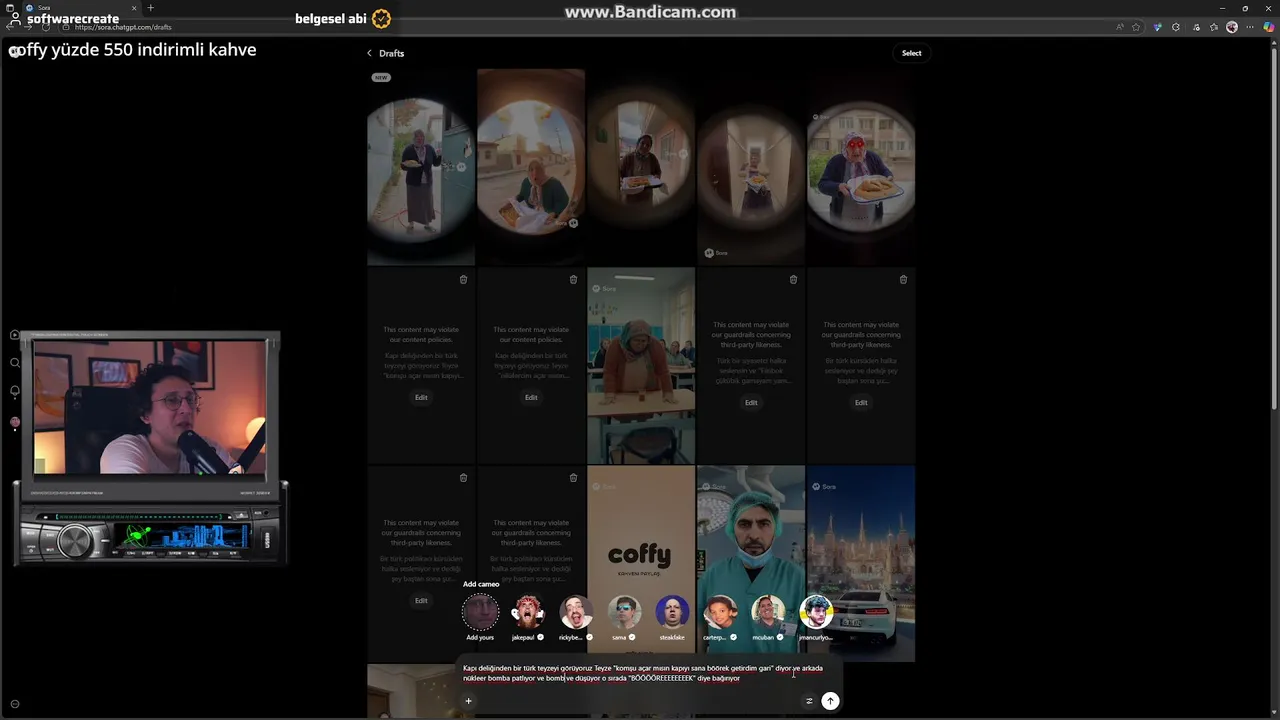This screenshot has height=720, width=1280.
Task: Open tab actions menu icon at window corner
Action: coord(10,8)
